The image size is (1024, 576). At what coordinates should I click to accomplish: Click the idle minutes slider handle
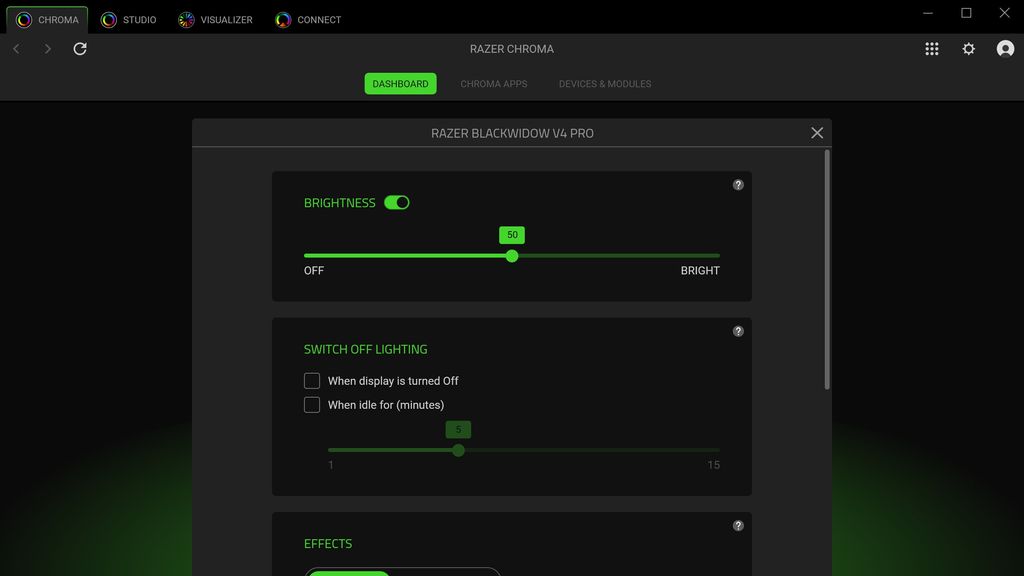pyautogui.click(x=458, y=450)
